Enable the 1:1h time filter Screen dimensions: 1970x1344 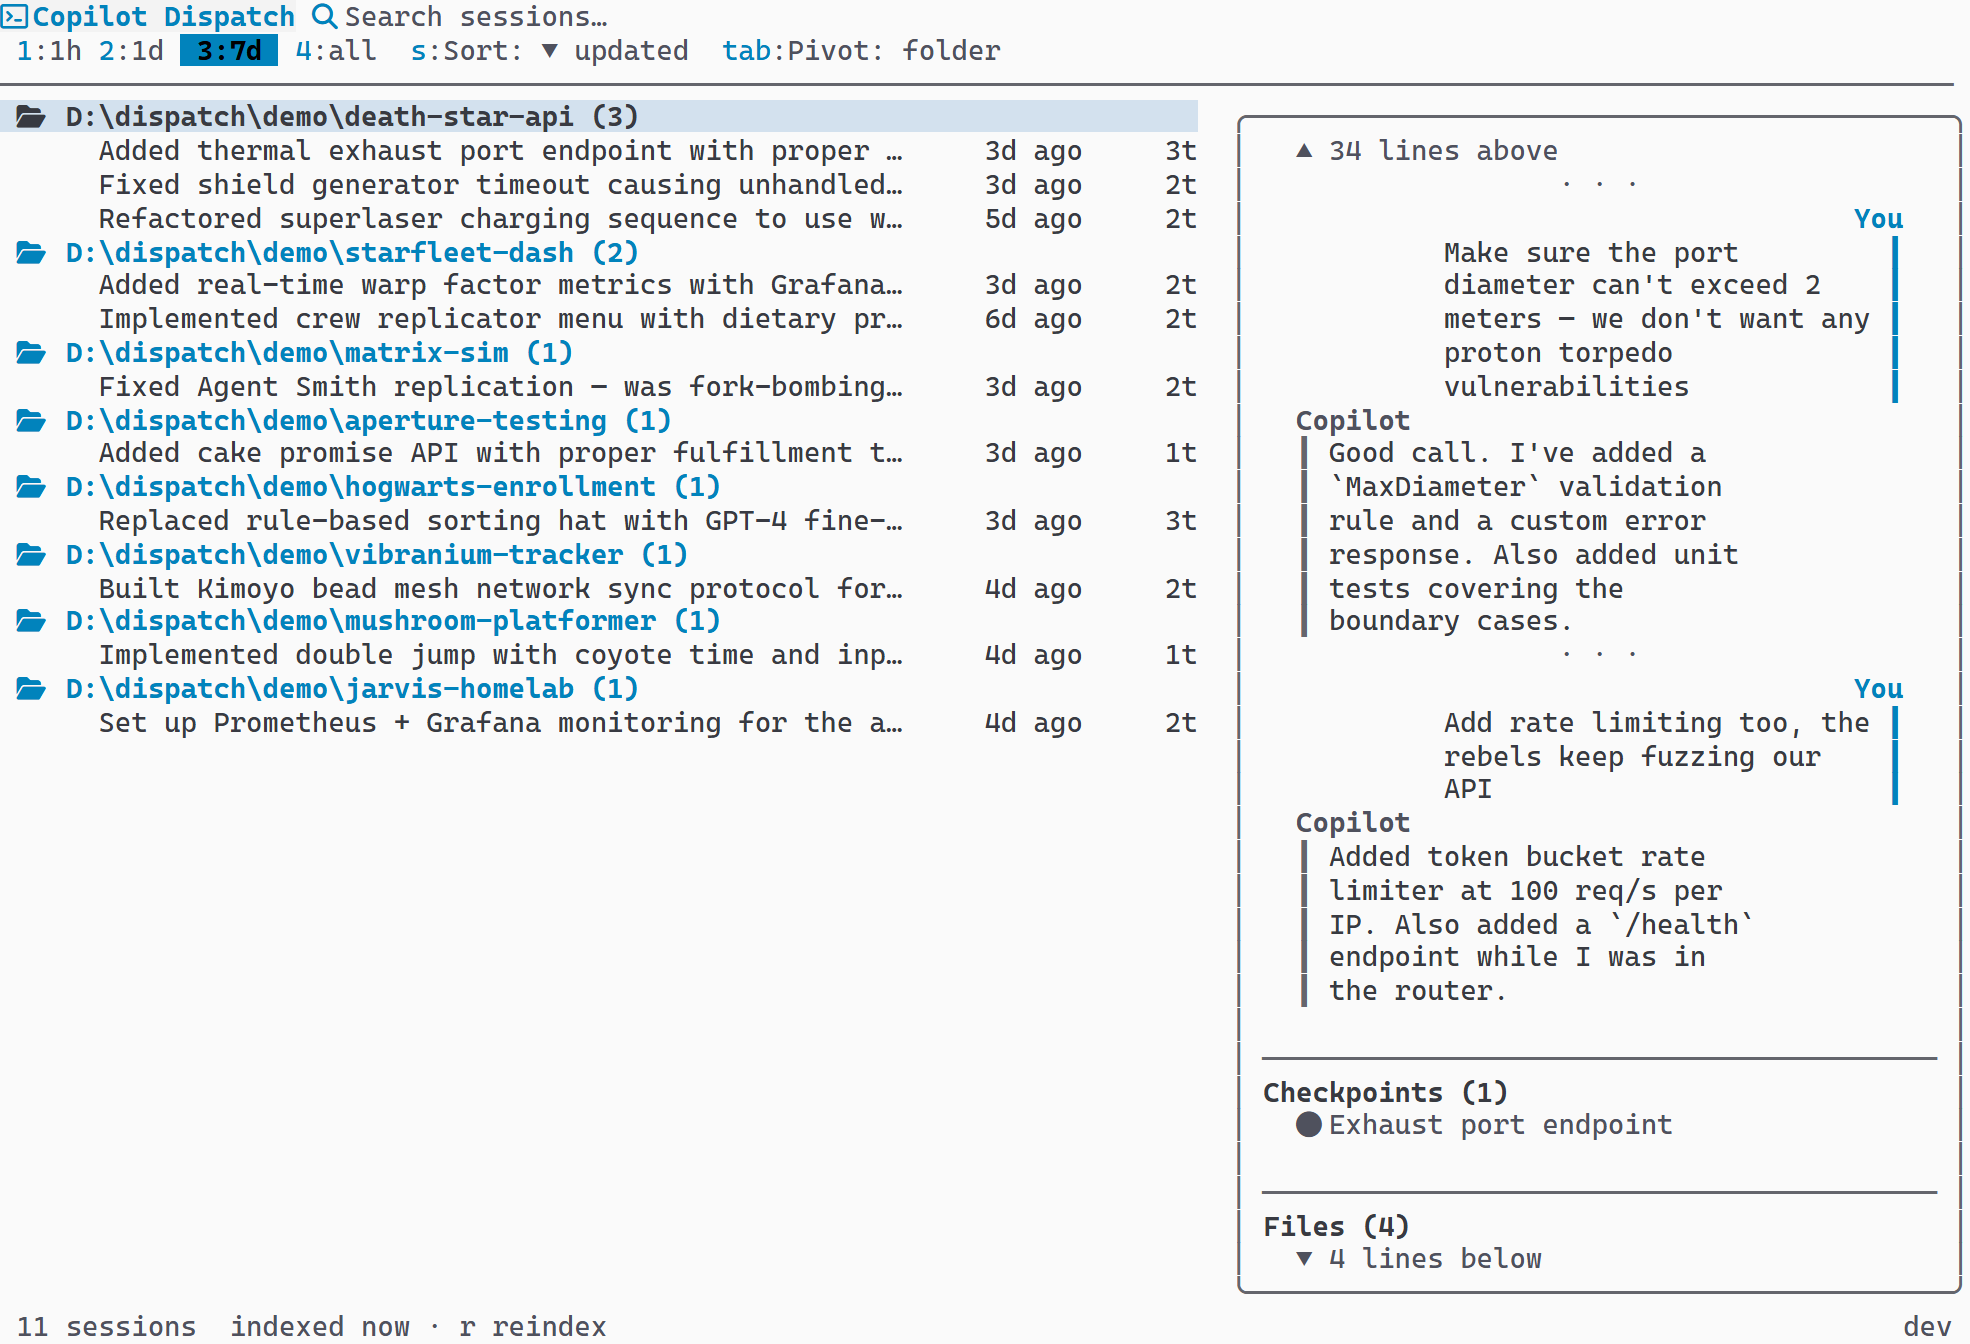coord(50,50)
